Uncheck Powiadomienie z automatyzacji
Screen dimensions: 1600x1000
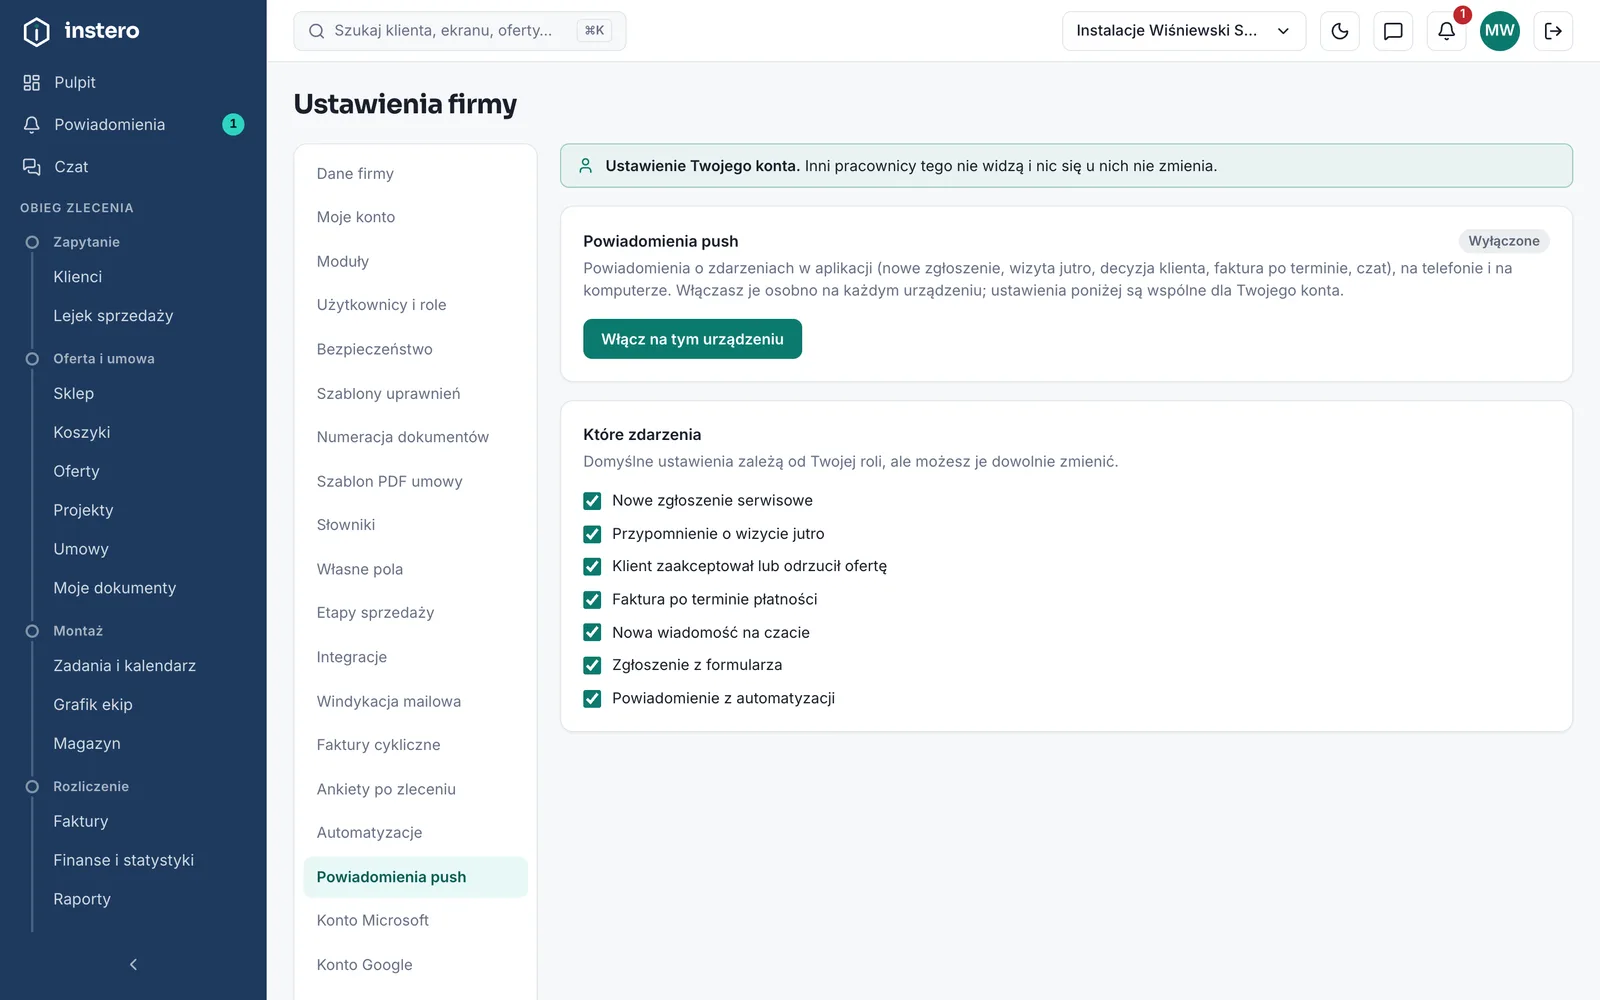592,698
